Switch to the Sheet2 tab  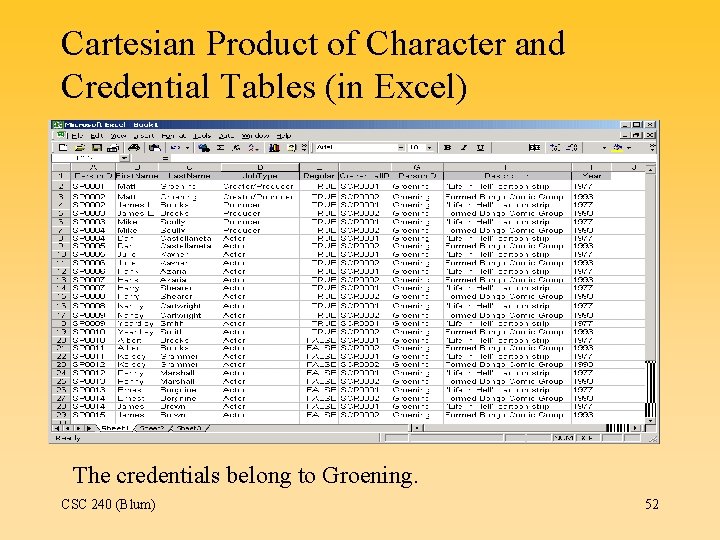point(151,428)
